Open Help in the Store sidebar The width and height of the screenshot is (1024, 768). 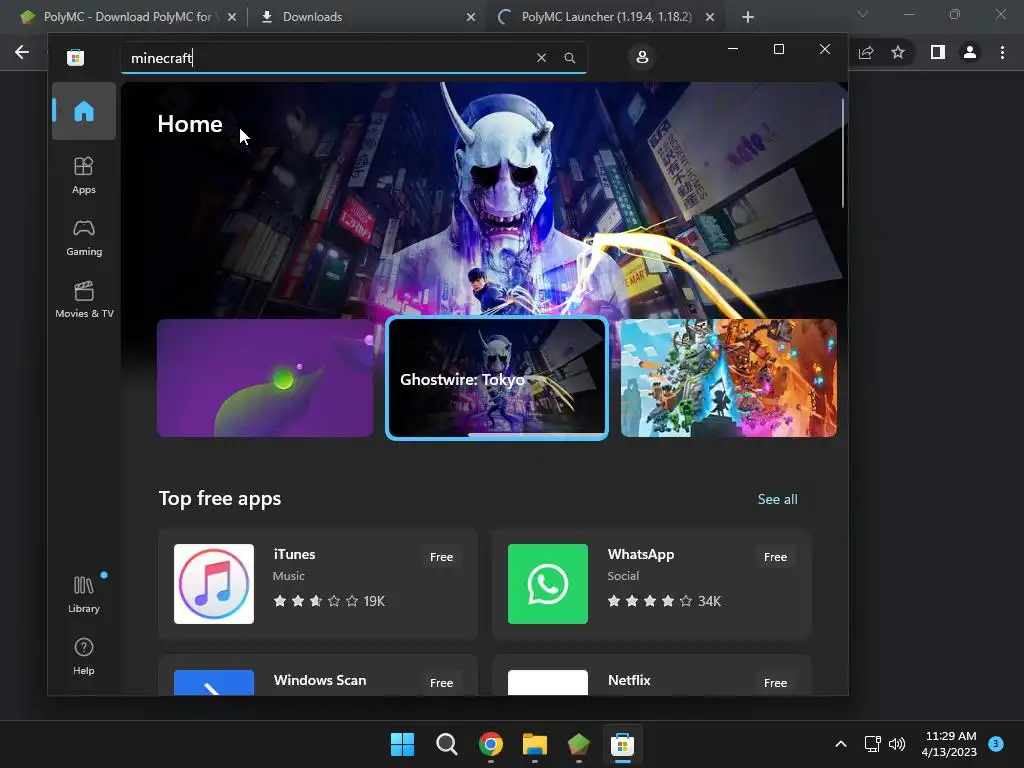point(84,656)
